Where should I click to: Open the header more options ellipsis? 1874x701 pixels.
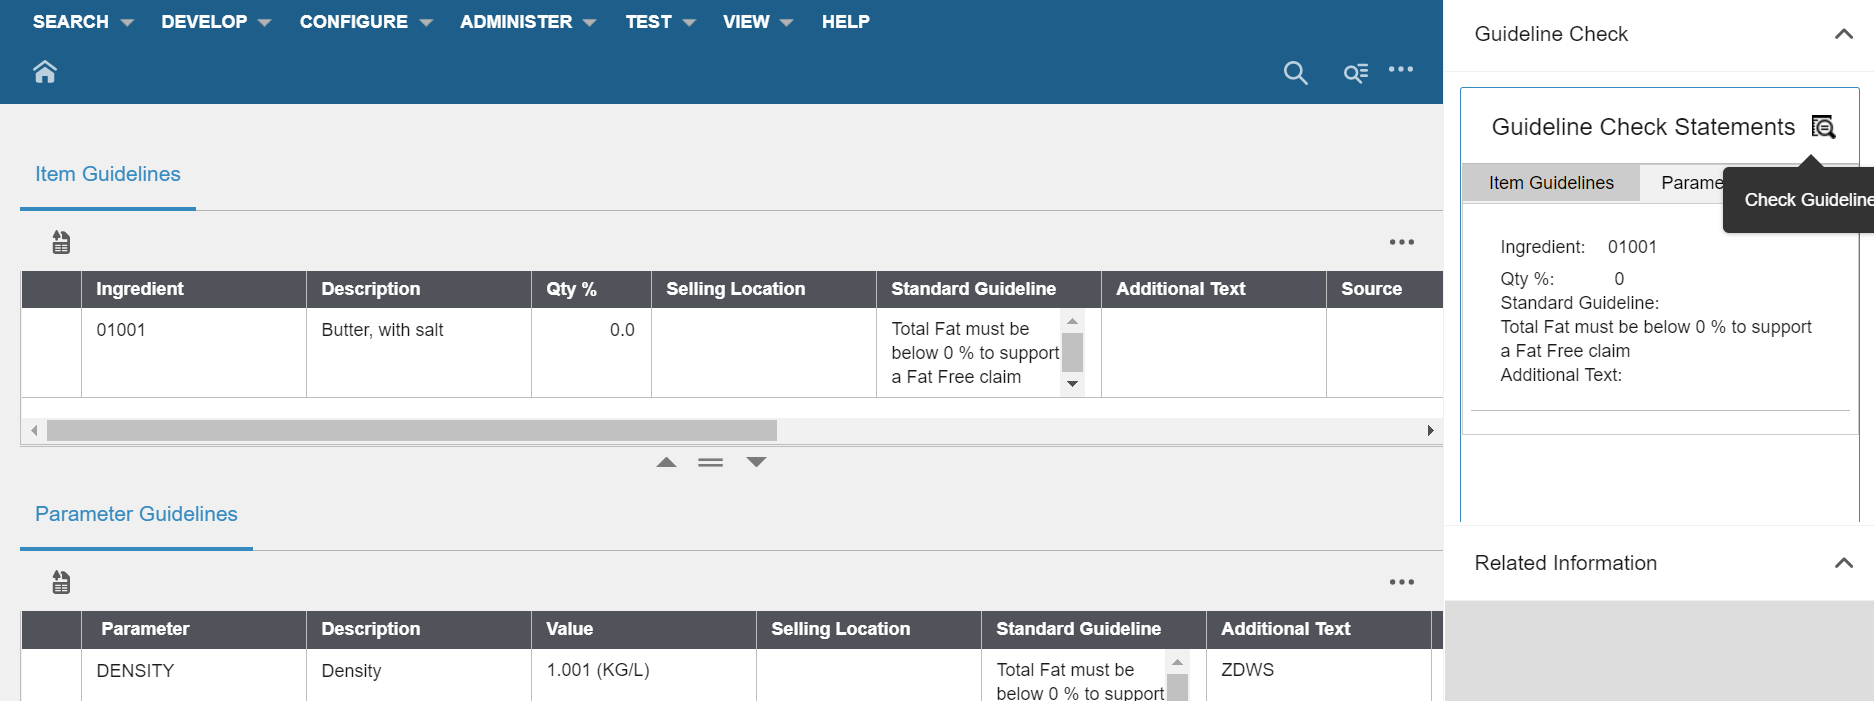pos(1401,69)
